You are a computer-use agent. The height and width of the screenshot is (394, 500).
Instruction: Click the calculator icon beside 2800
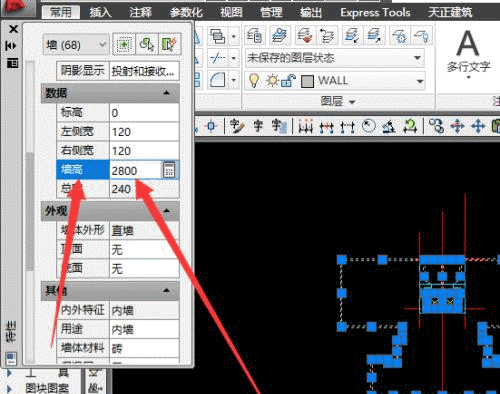[169, 170]
